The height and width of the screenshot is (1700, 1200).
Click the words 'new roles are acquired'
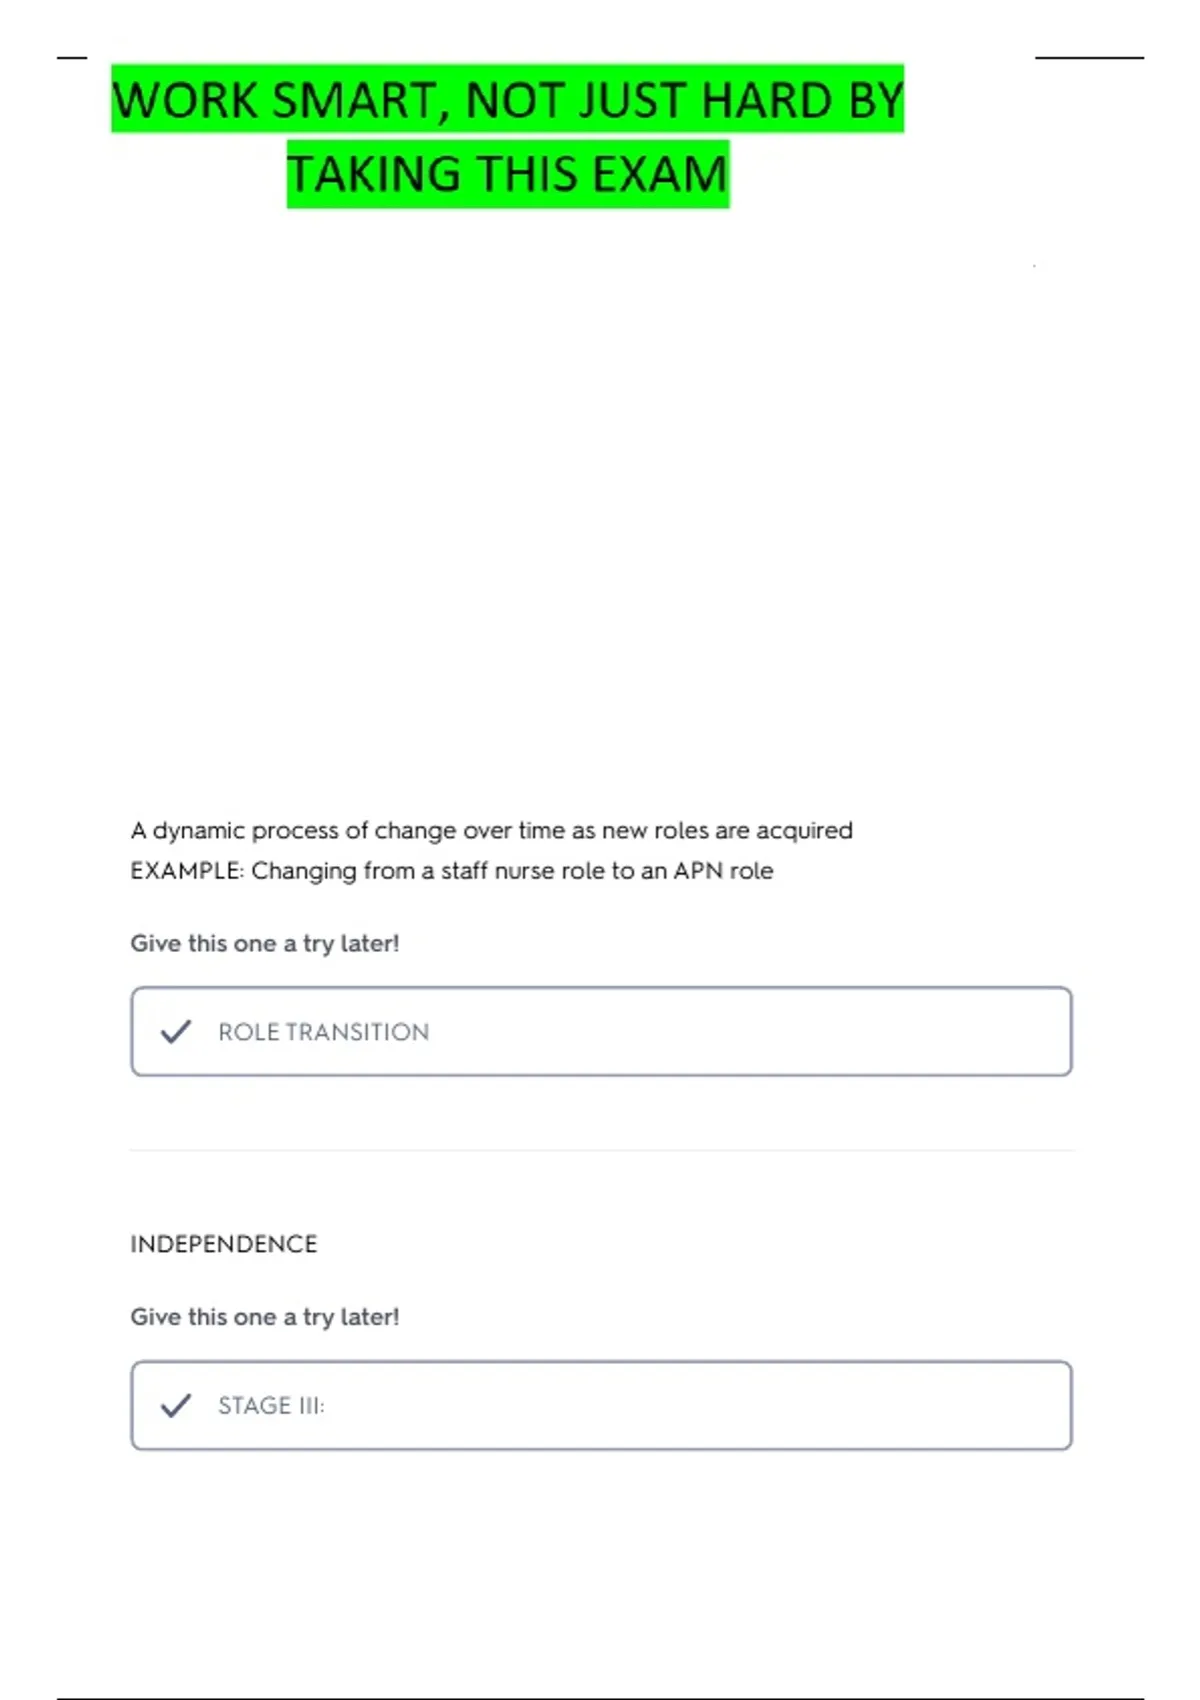727,831
